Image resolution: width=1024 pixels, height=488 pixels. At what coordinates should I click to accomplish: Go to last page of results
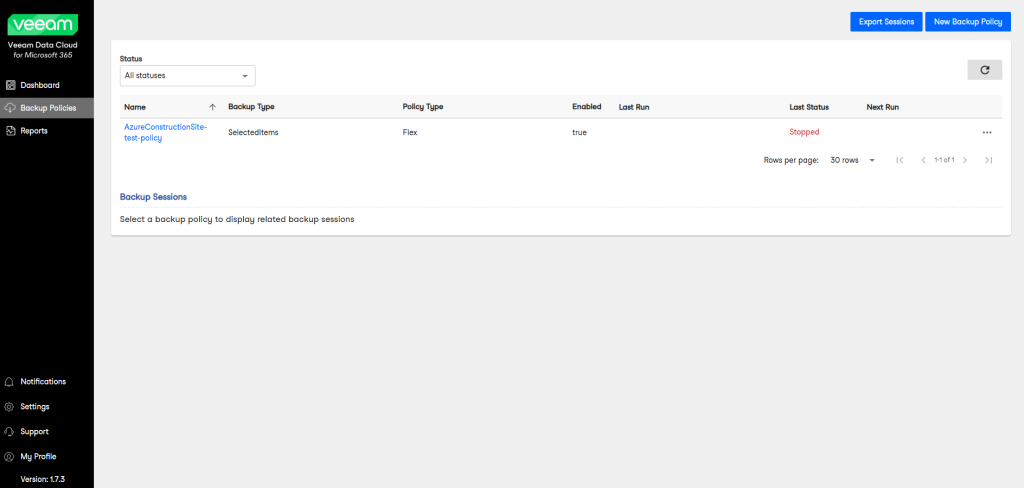pos(989,160)
